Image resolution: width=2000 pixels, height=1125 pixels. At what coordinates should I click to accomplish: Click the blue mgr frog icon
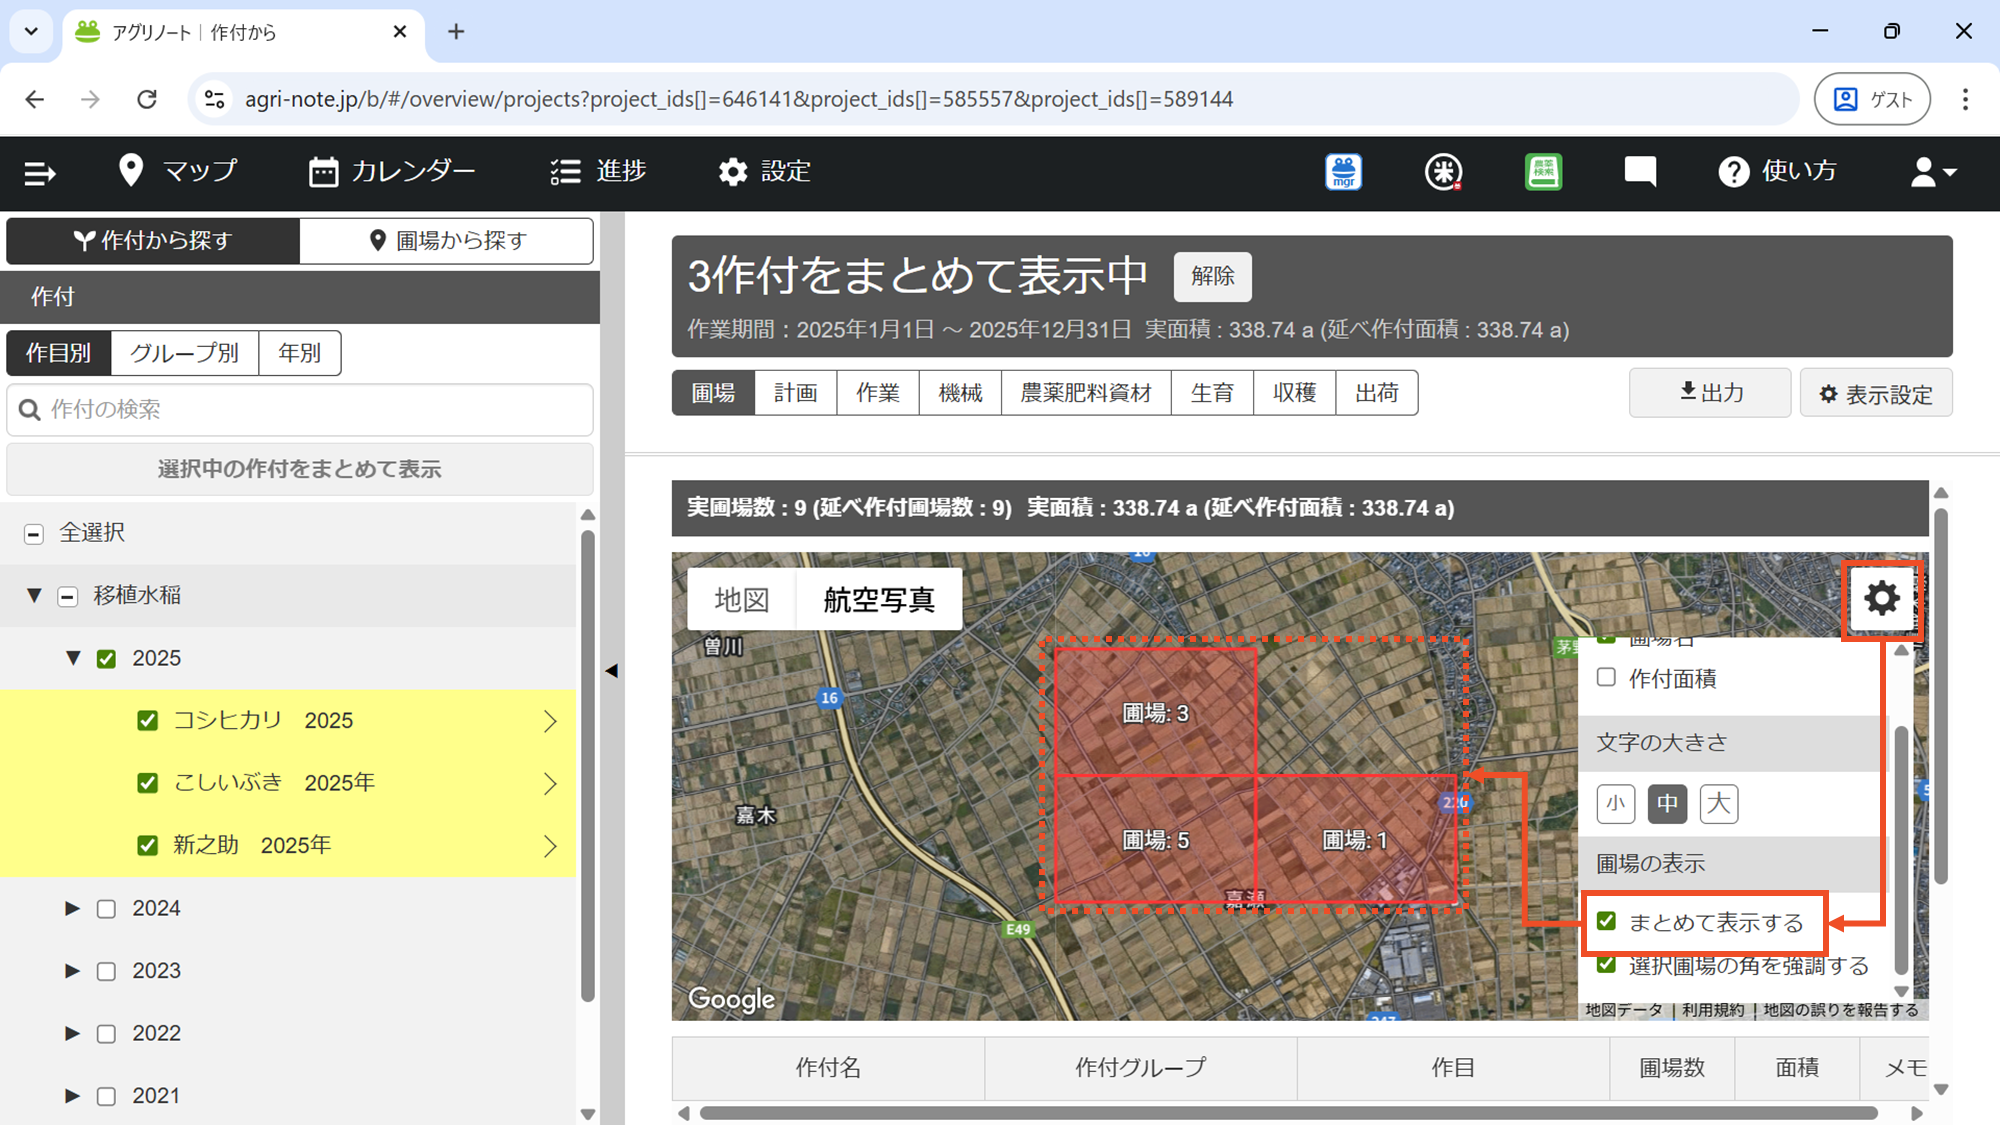(x=1343, y=172)
